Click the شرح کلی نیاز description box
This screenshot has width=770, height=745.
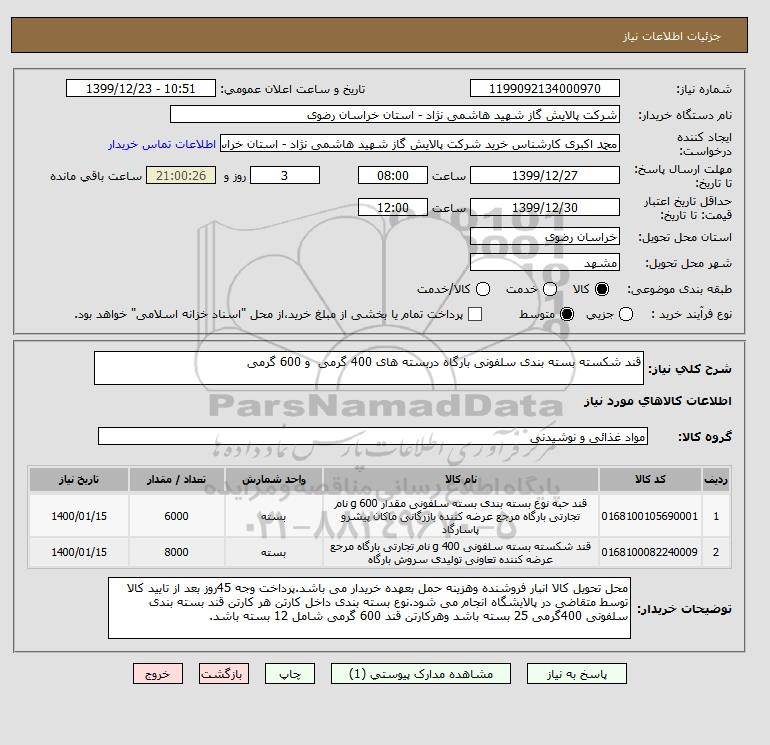[368, 368]
